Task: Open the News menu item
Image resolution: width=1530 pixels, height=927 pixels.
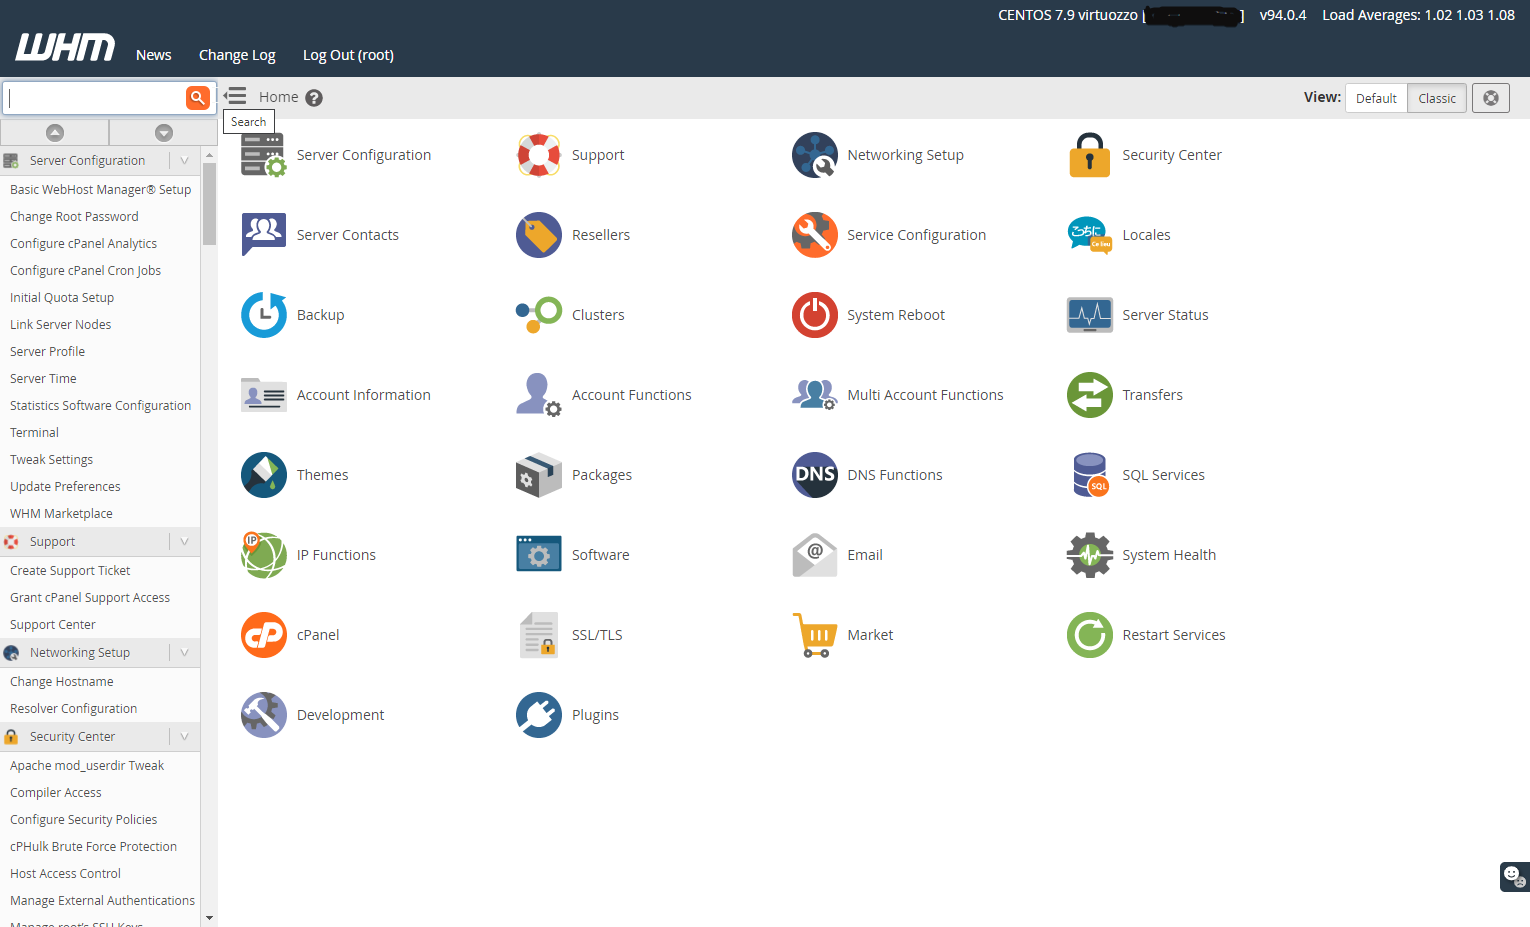Action: pos(153,55)
